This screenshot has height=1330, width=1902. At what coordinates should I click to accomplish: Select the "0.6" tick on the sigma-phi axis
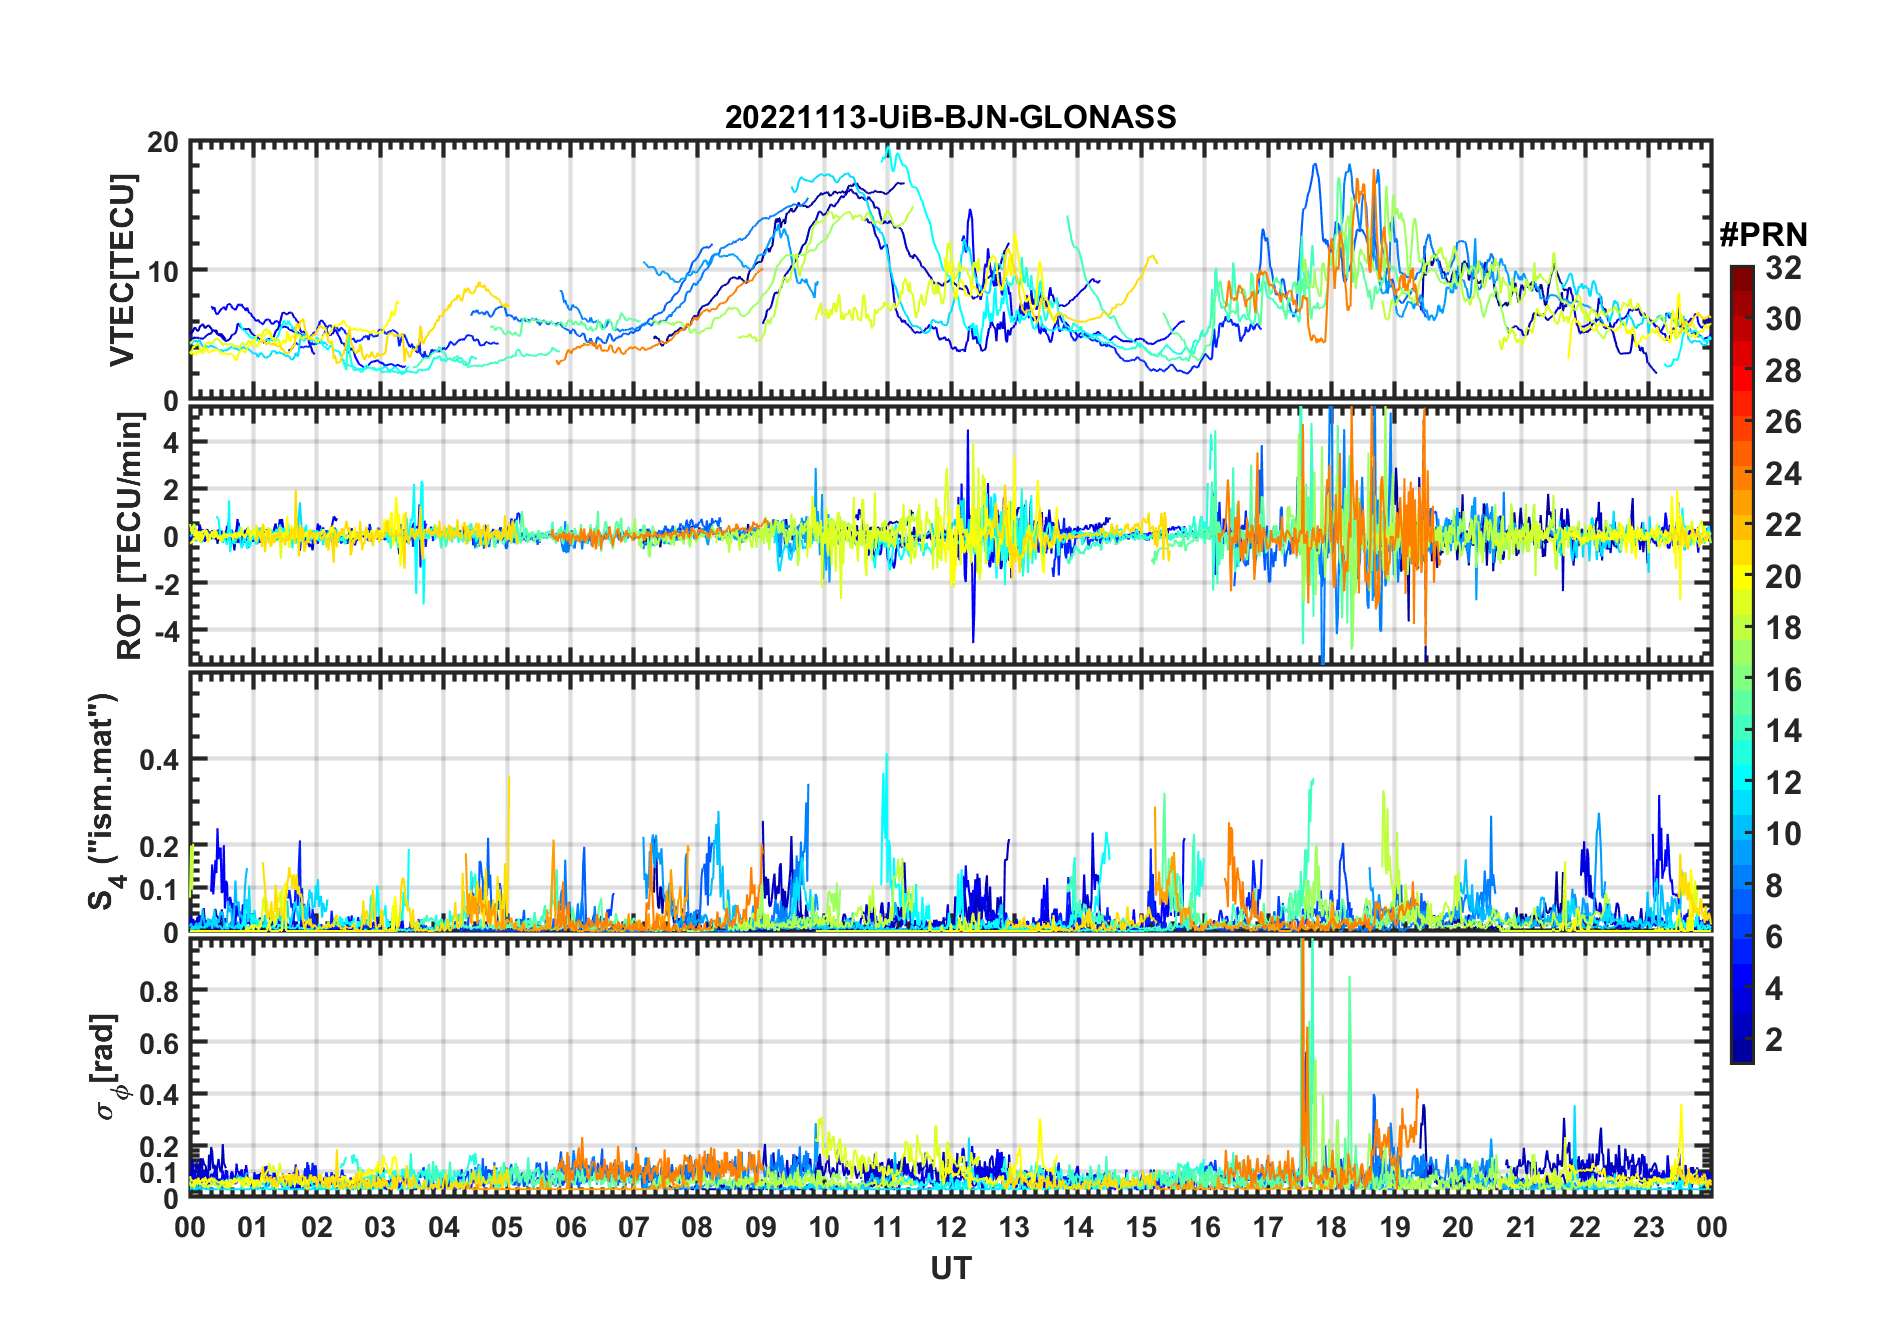[x=159, y=1043]
